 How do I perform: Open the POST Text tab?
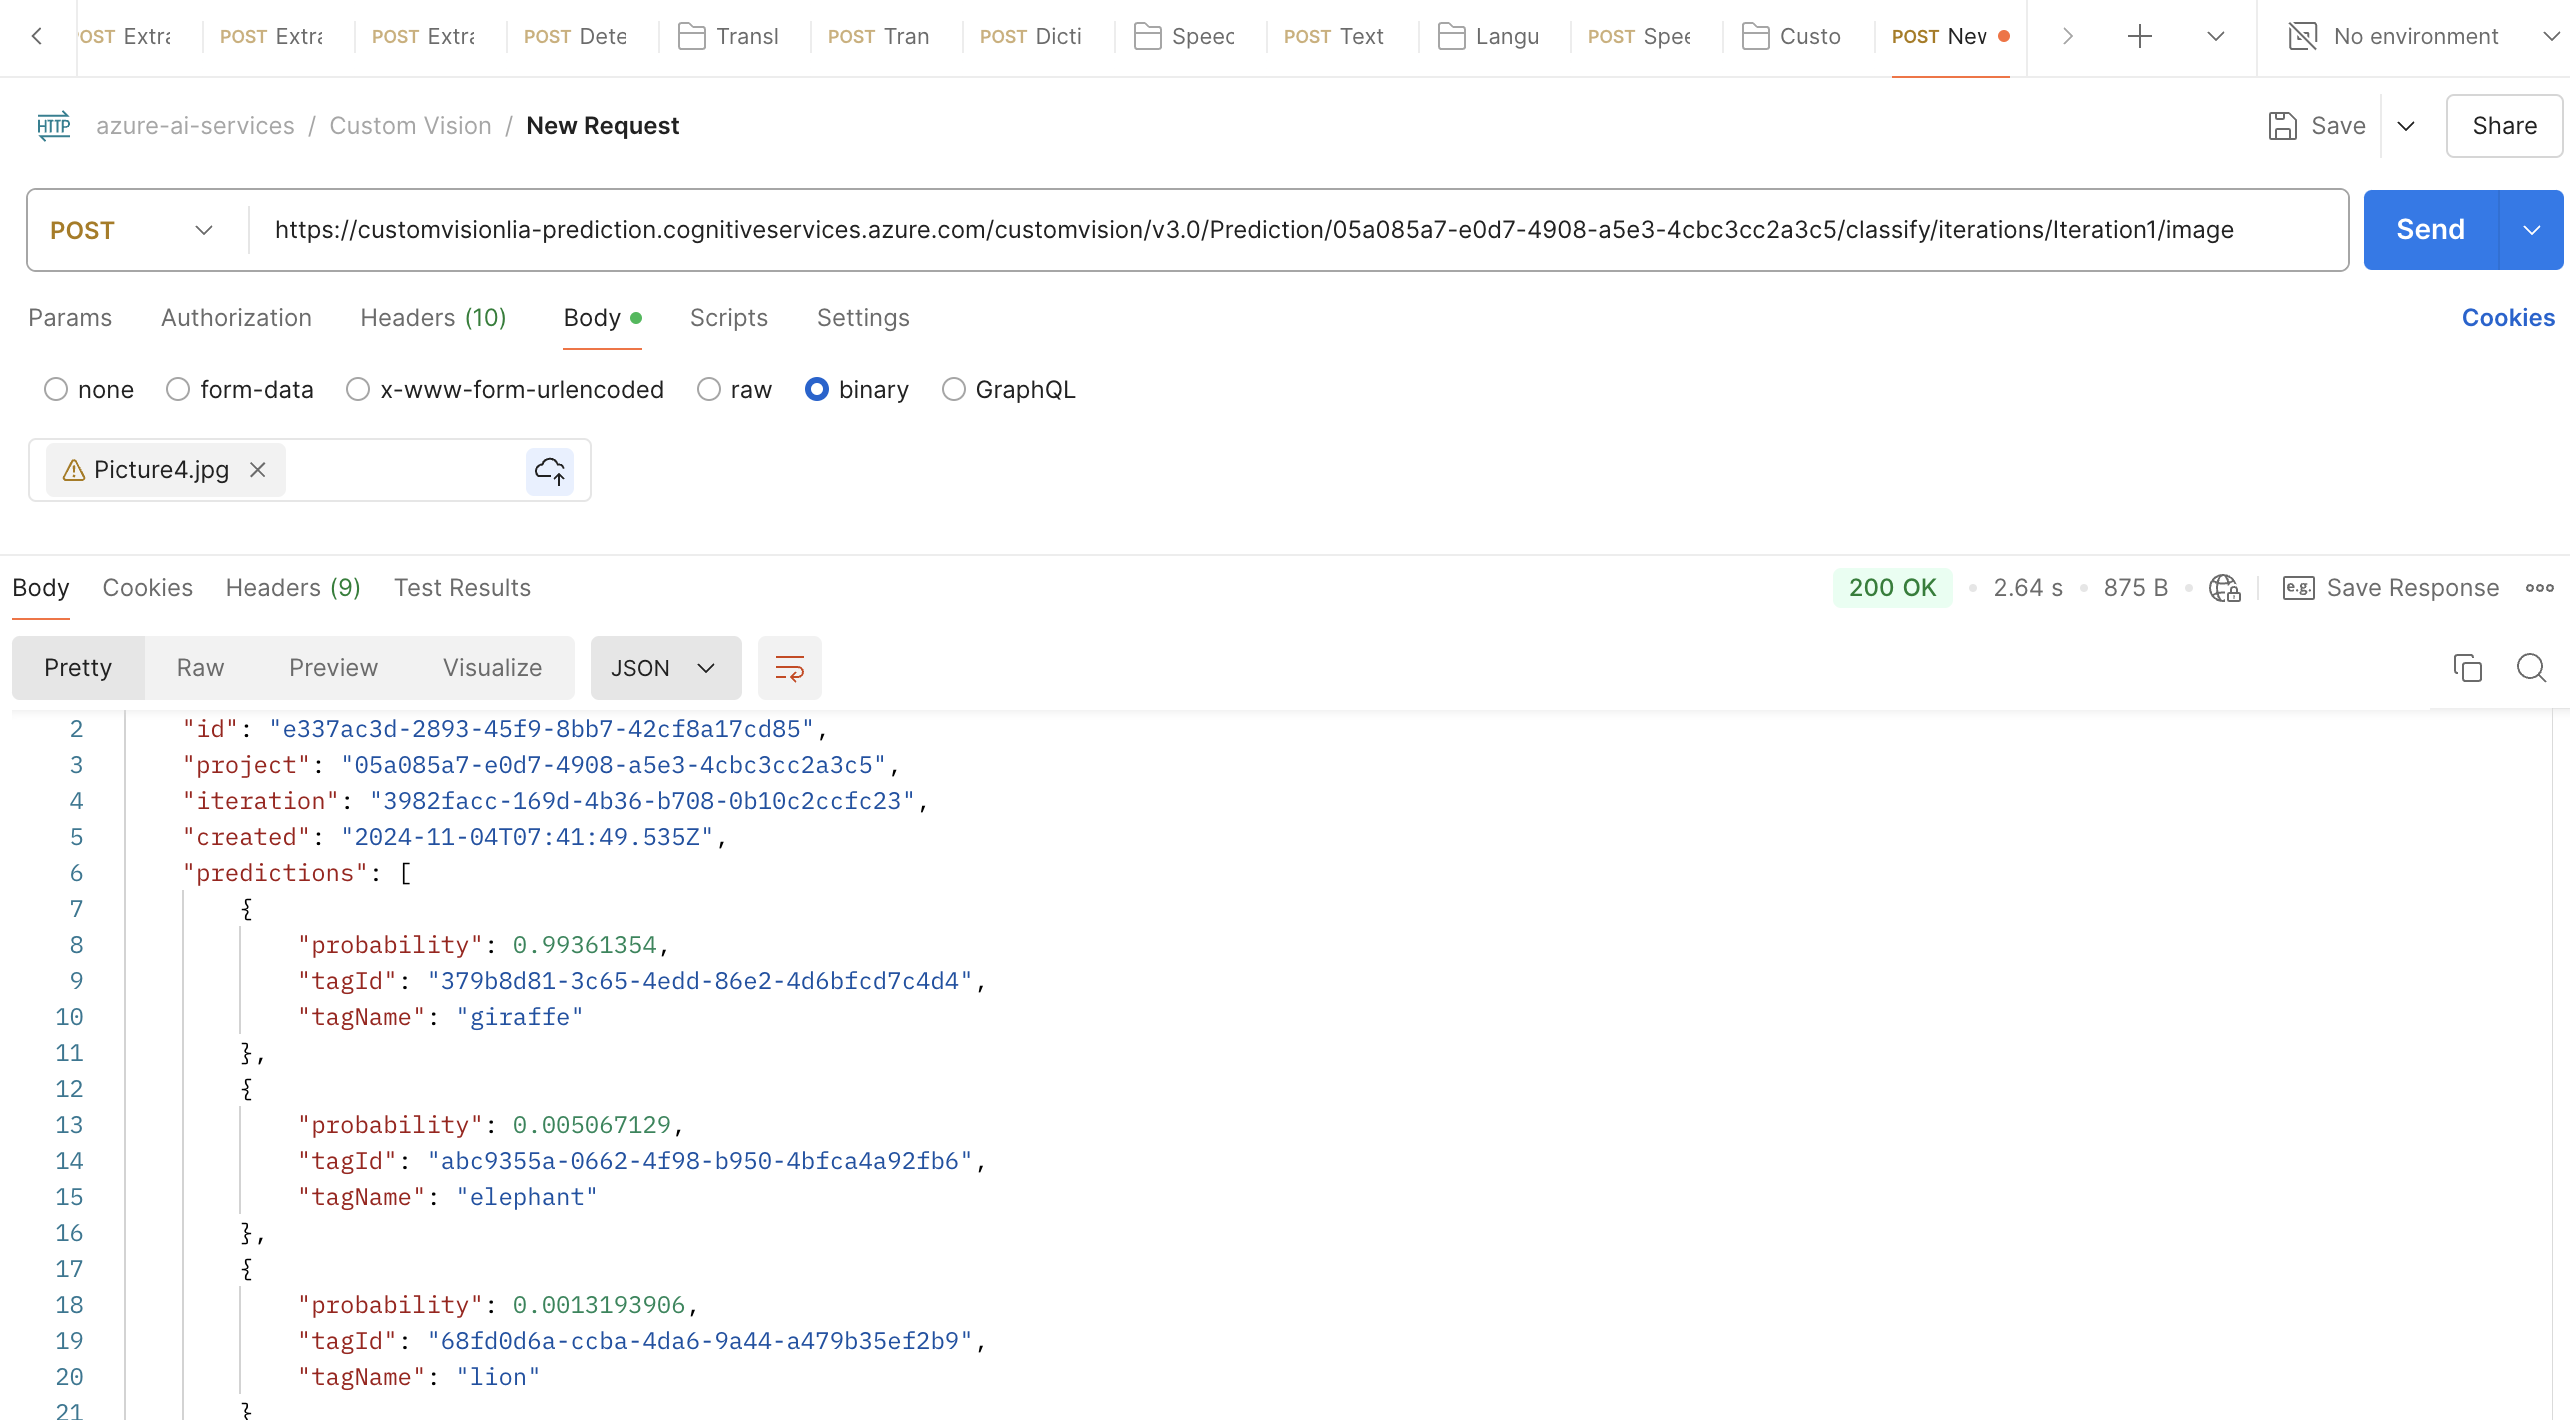click(1334, 37)
